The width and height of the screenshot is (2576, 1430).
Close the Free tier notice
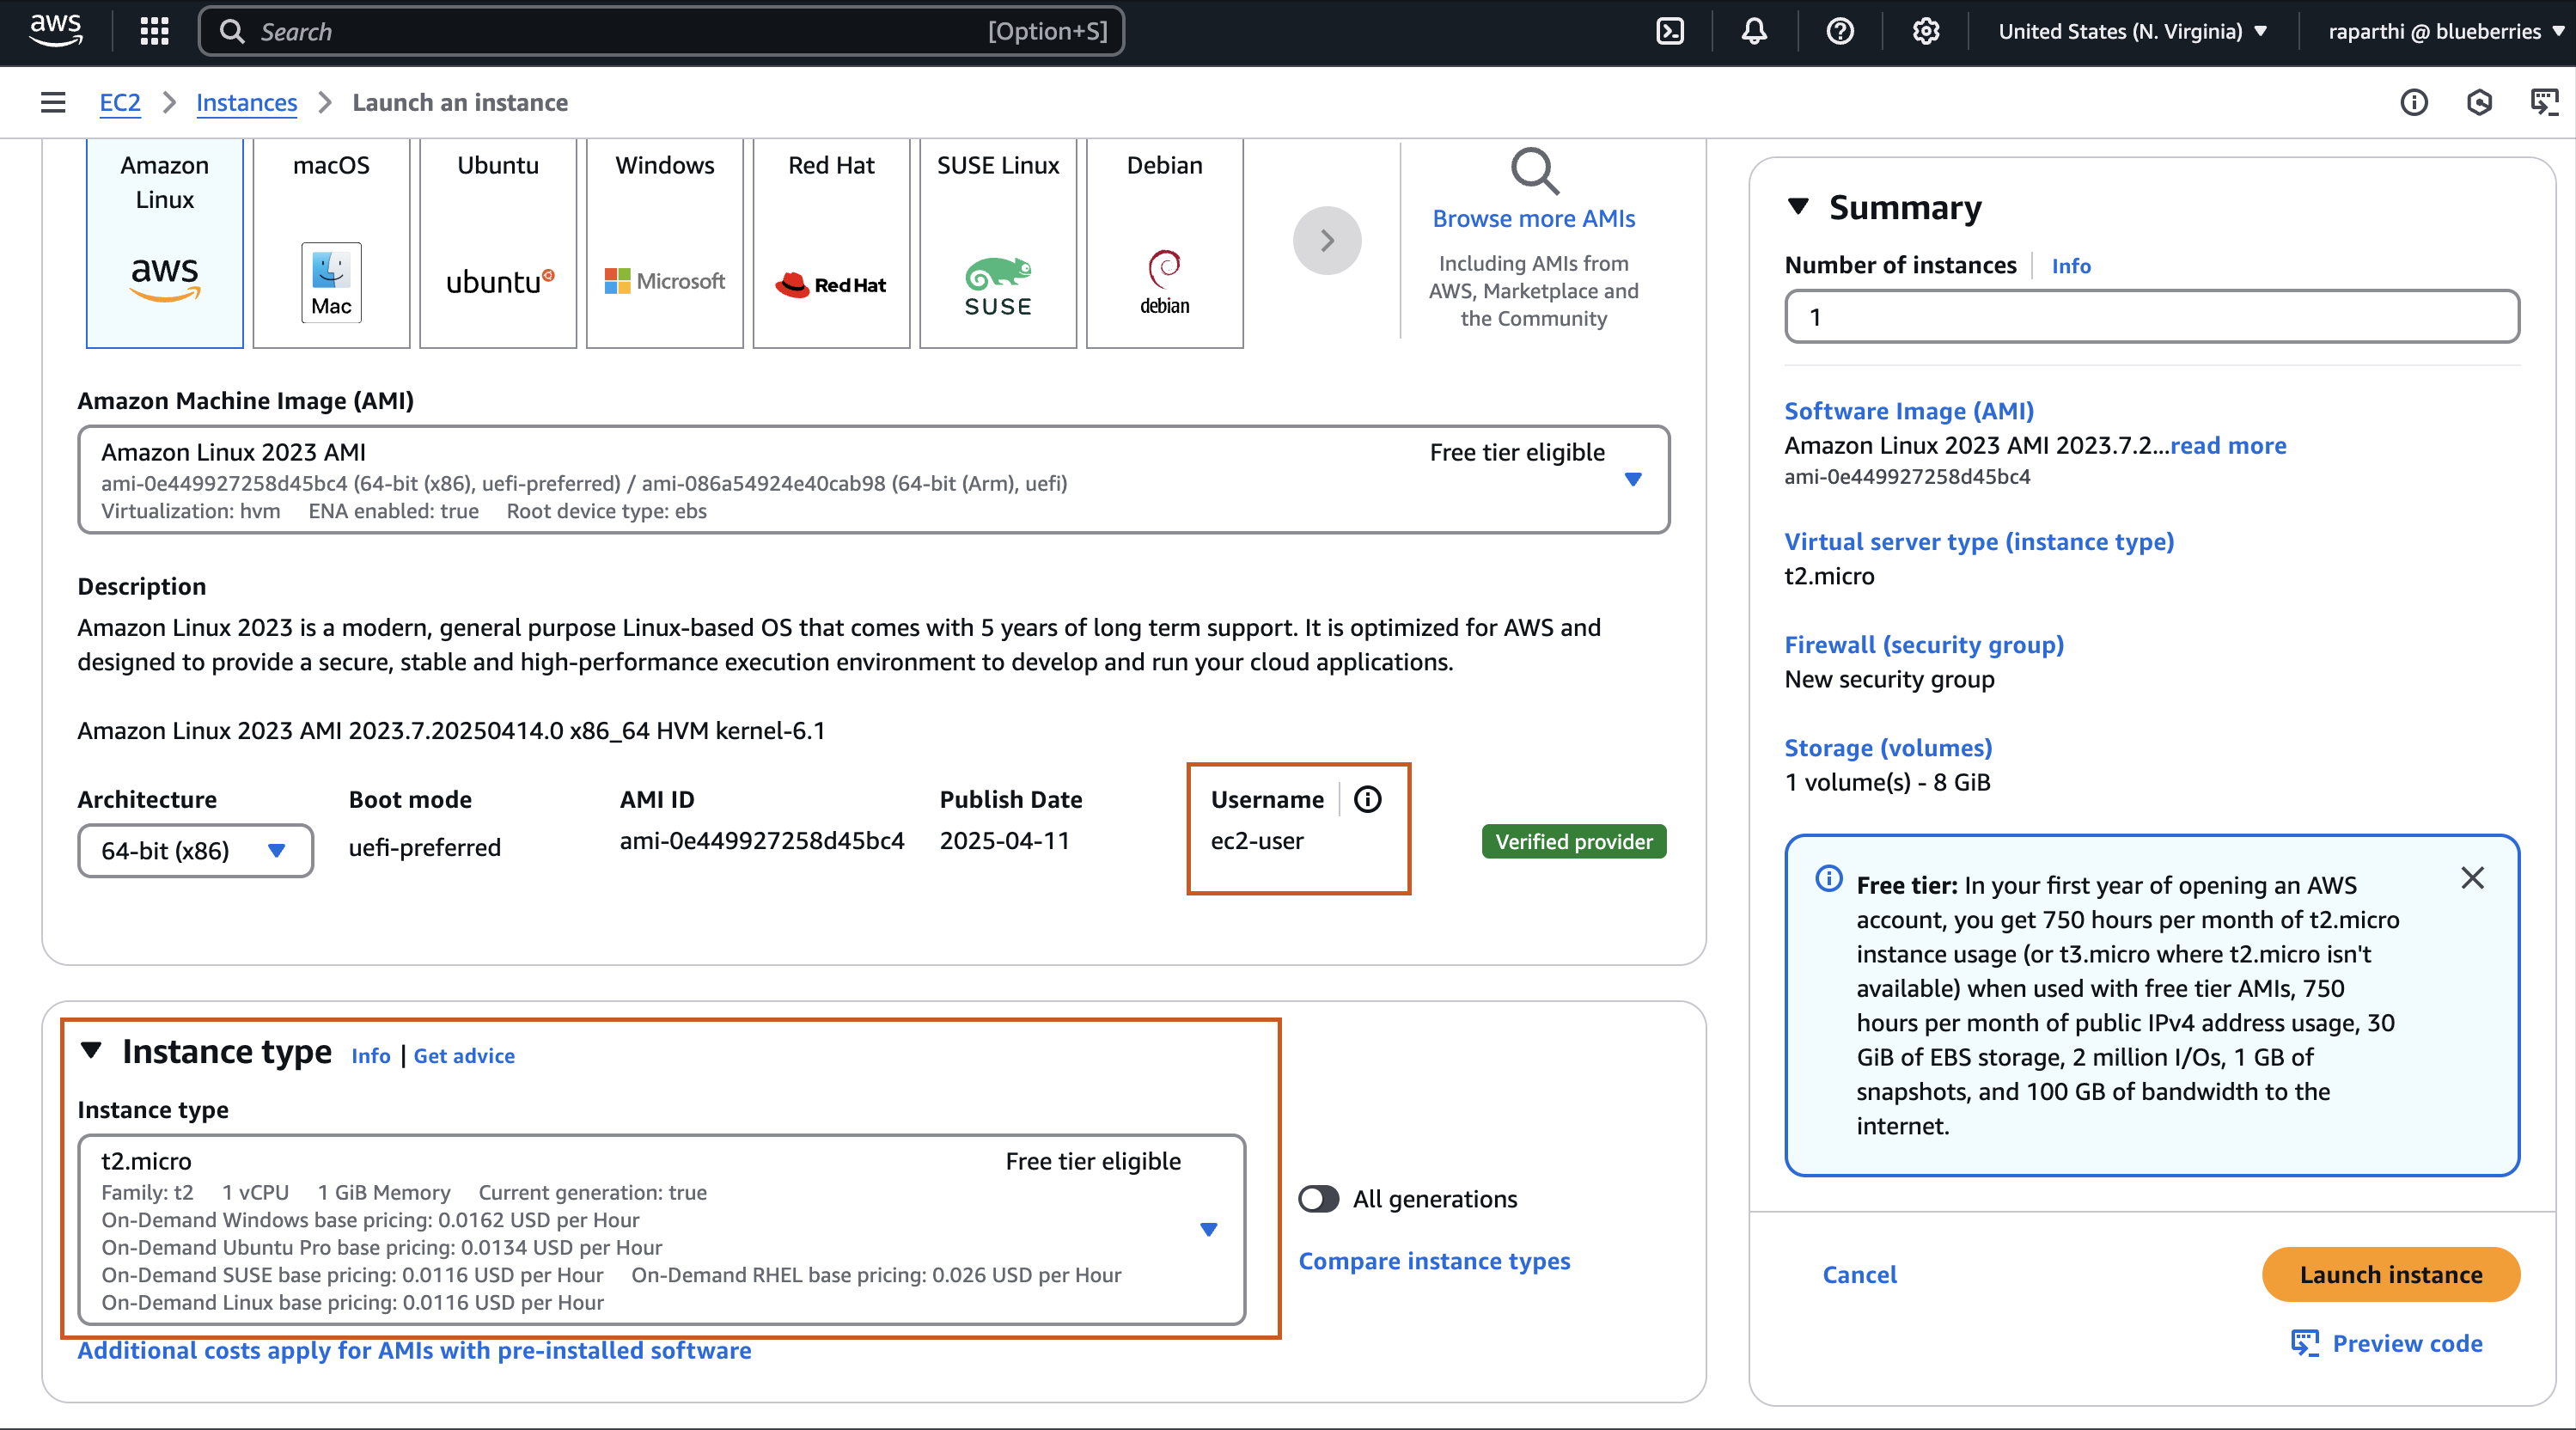tap(2472, 878)
